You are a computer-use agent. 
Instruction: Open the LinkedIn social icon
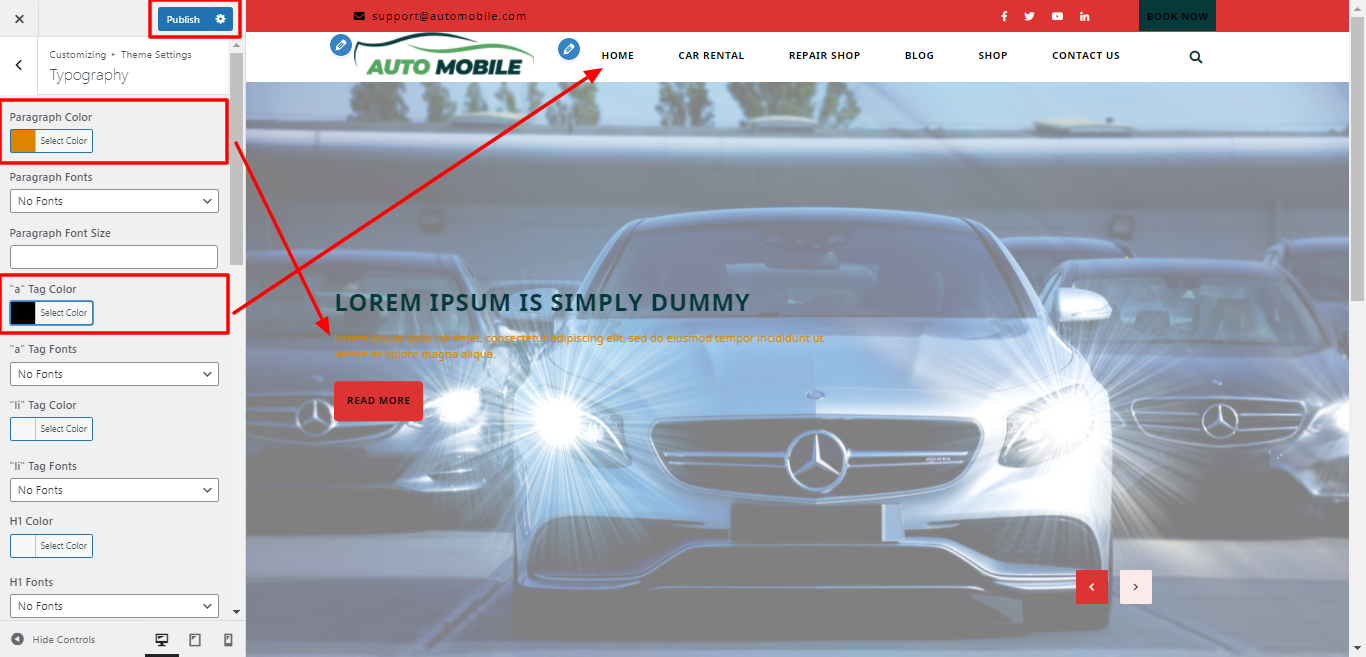tap(1084, 16)
